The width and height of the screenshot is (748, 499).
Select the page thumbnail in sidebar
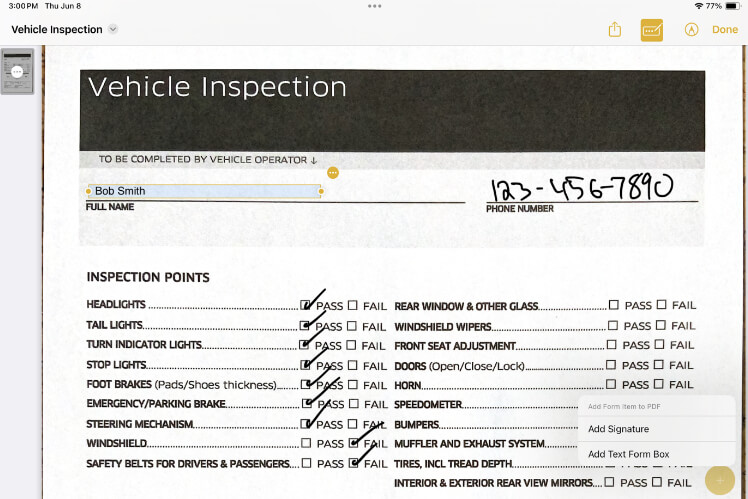point(18,72)
